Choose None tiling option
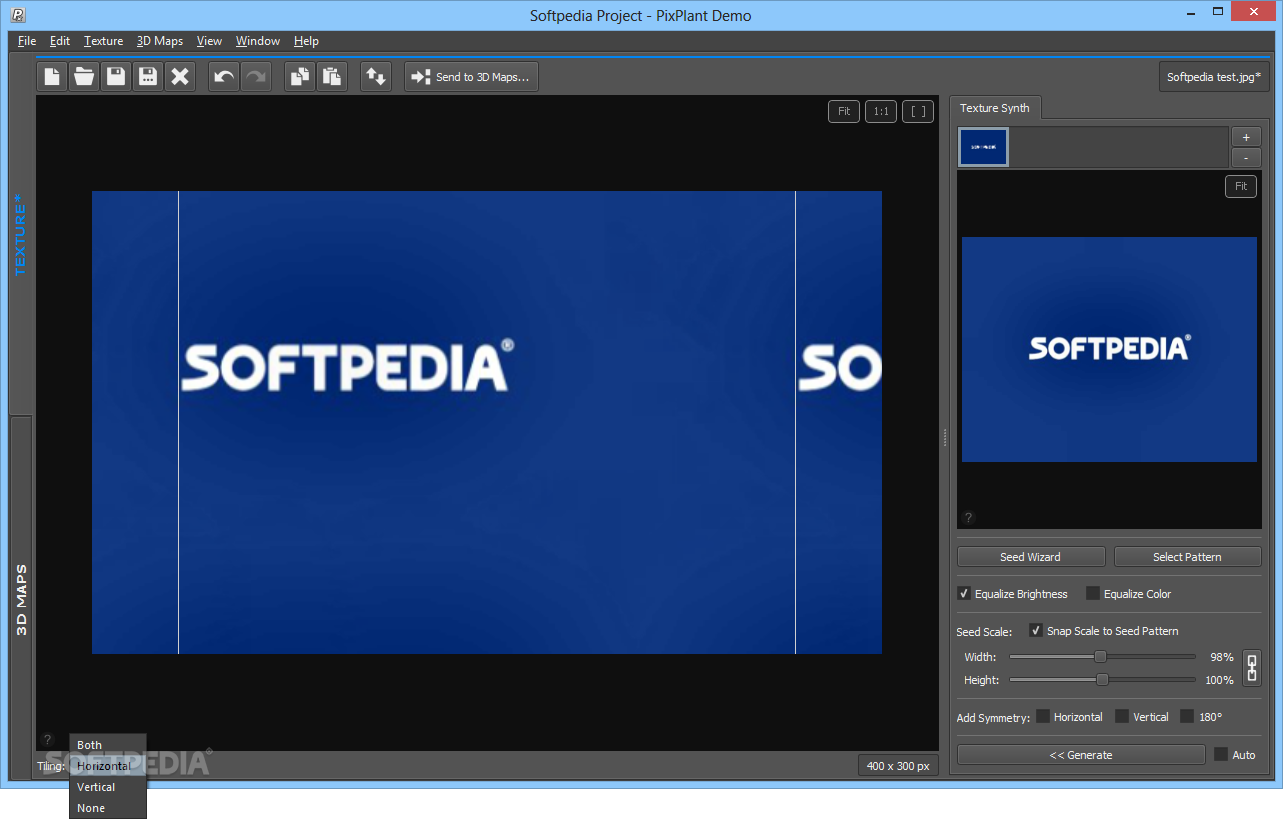The height and width of the screenshot is (819, 1283). pyautogui.click(x=108, y=808)
